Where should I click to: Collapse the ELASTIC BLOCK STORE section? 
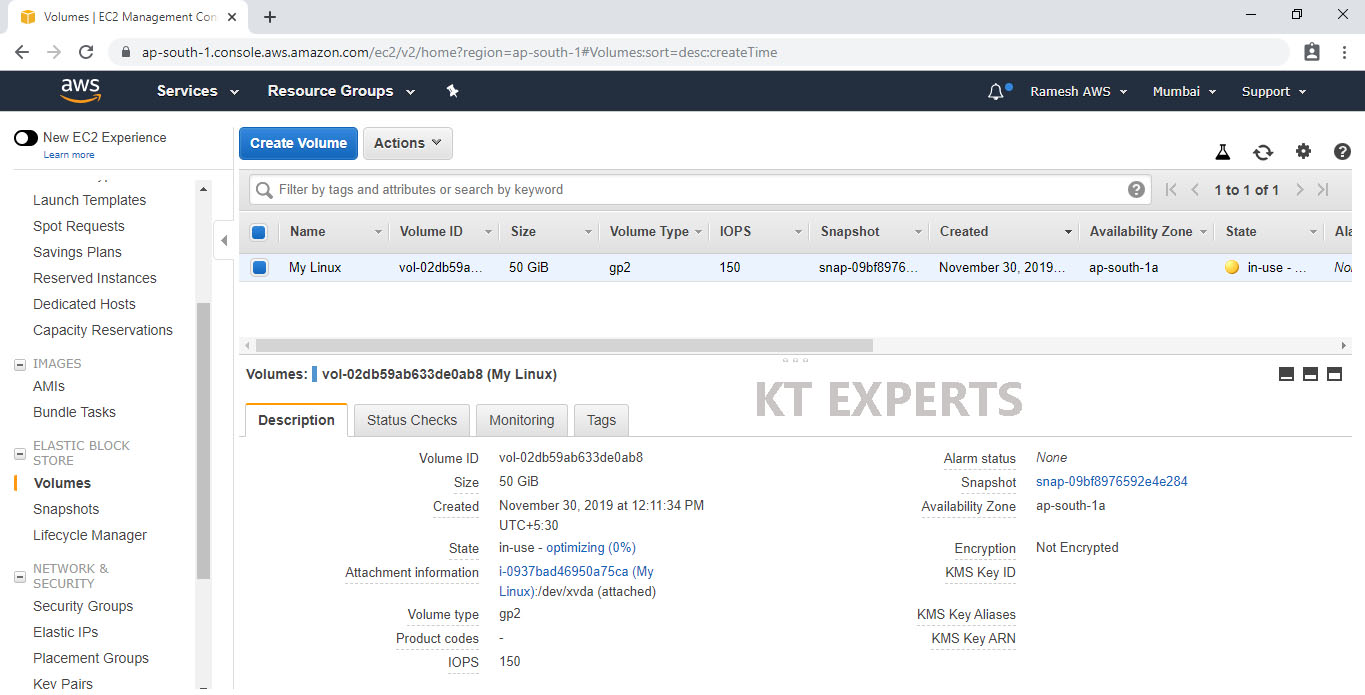click(x=19, y=454)
